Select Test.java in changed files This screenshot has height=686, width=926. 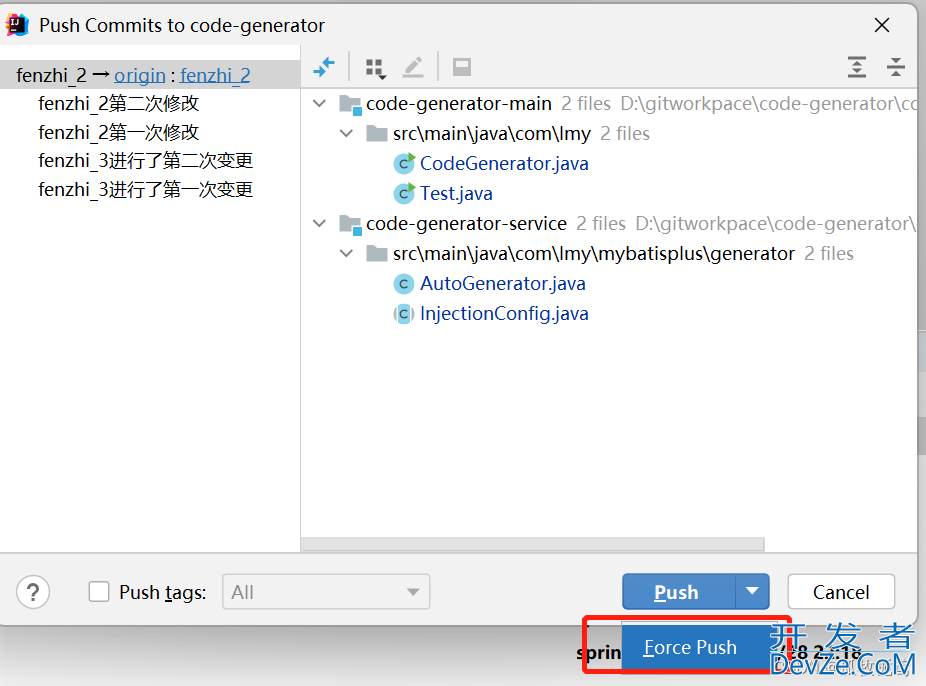pos(456,194)
